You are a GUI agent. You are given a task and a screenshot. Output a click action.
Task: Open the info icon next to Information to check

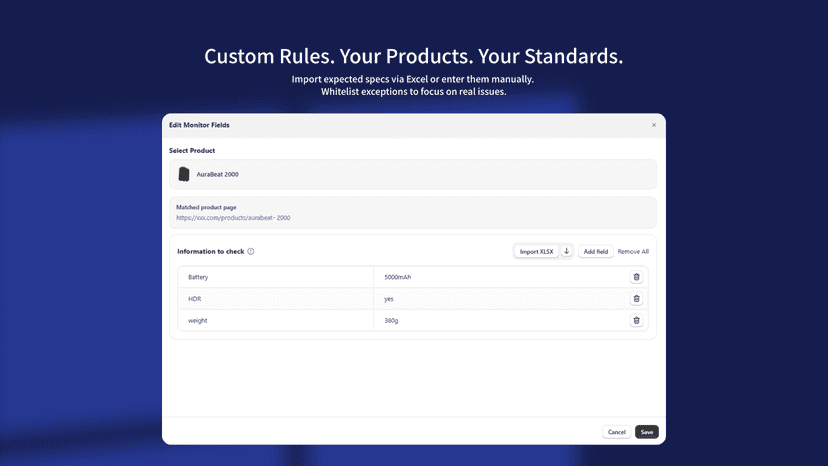click(x=251, y=251)
